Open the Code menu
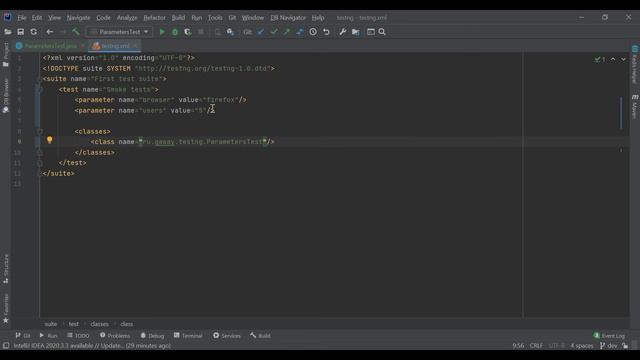The width and height of the screenshot is (640, 360). click(x=103, y=18)
